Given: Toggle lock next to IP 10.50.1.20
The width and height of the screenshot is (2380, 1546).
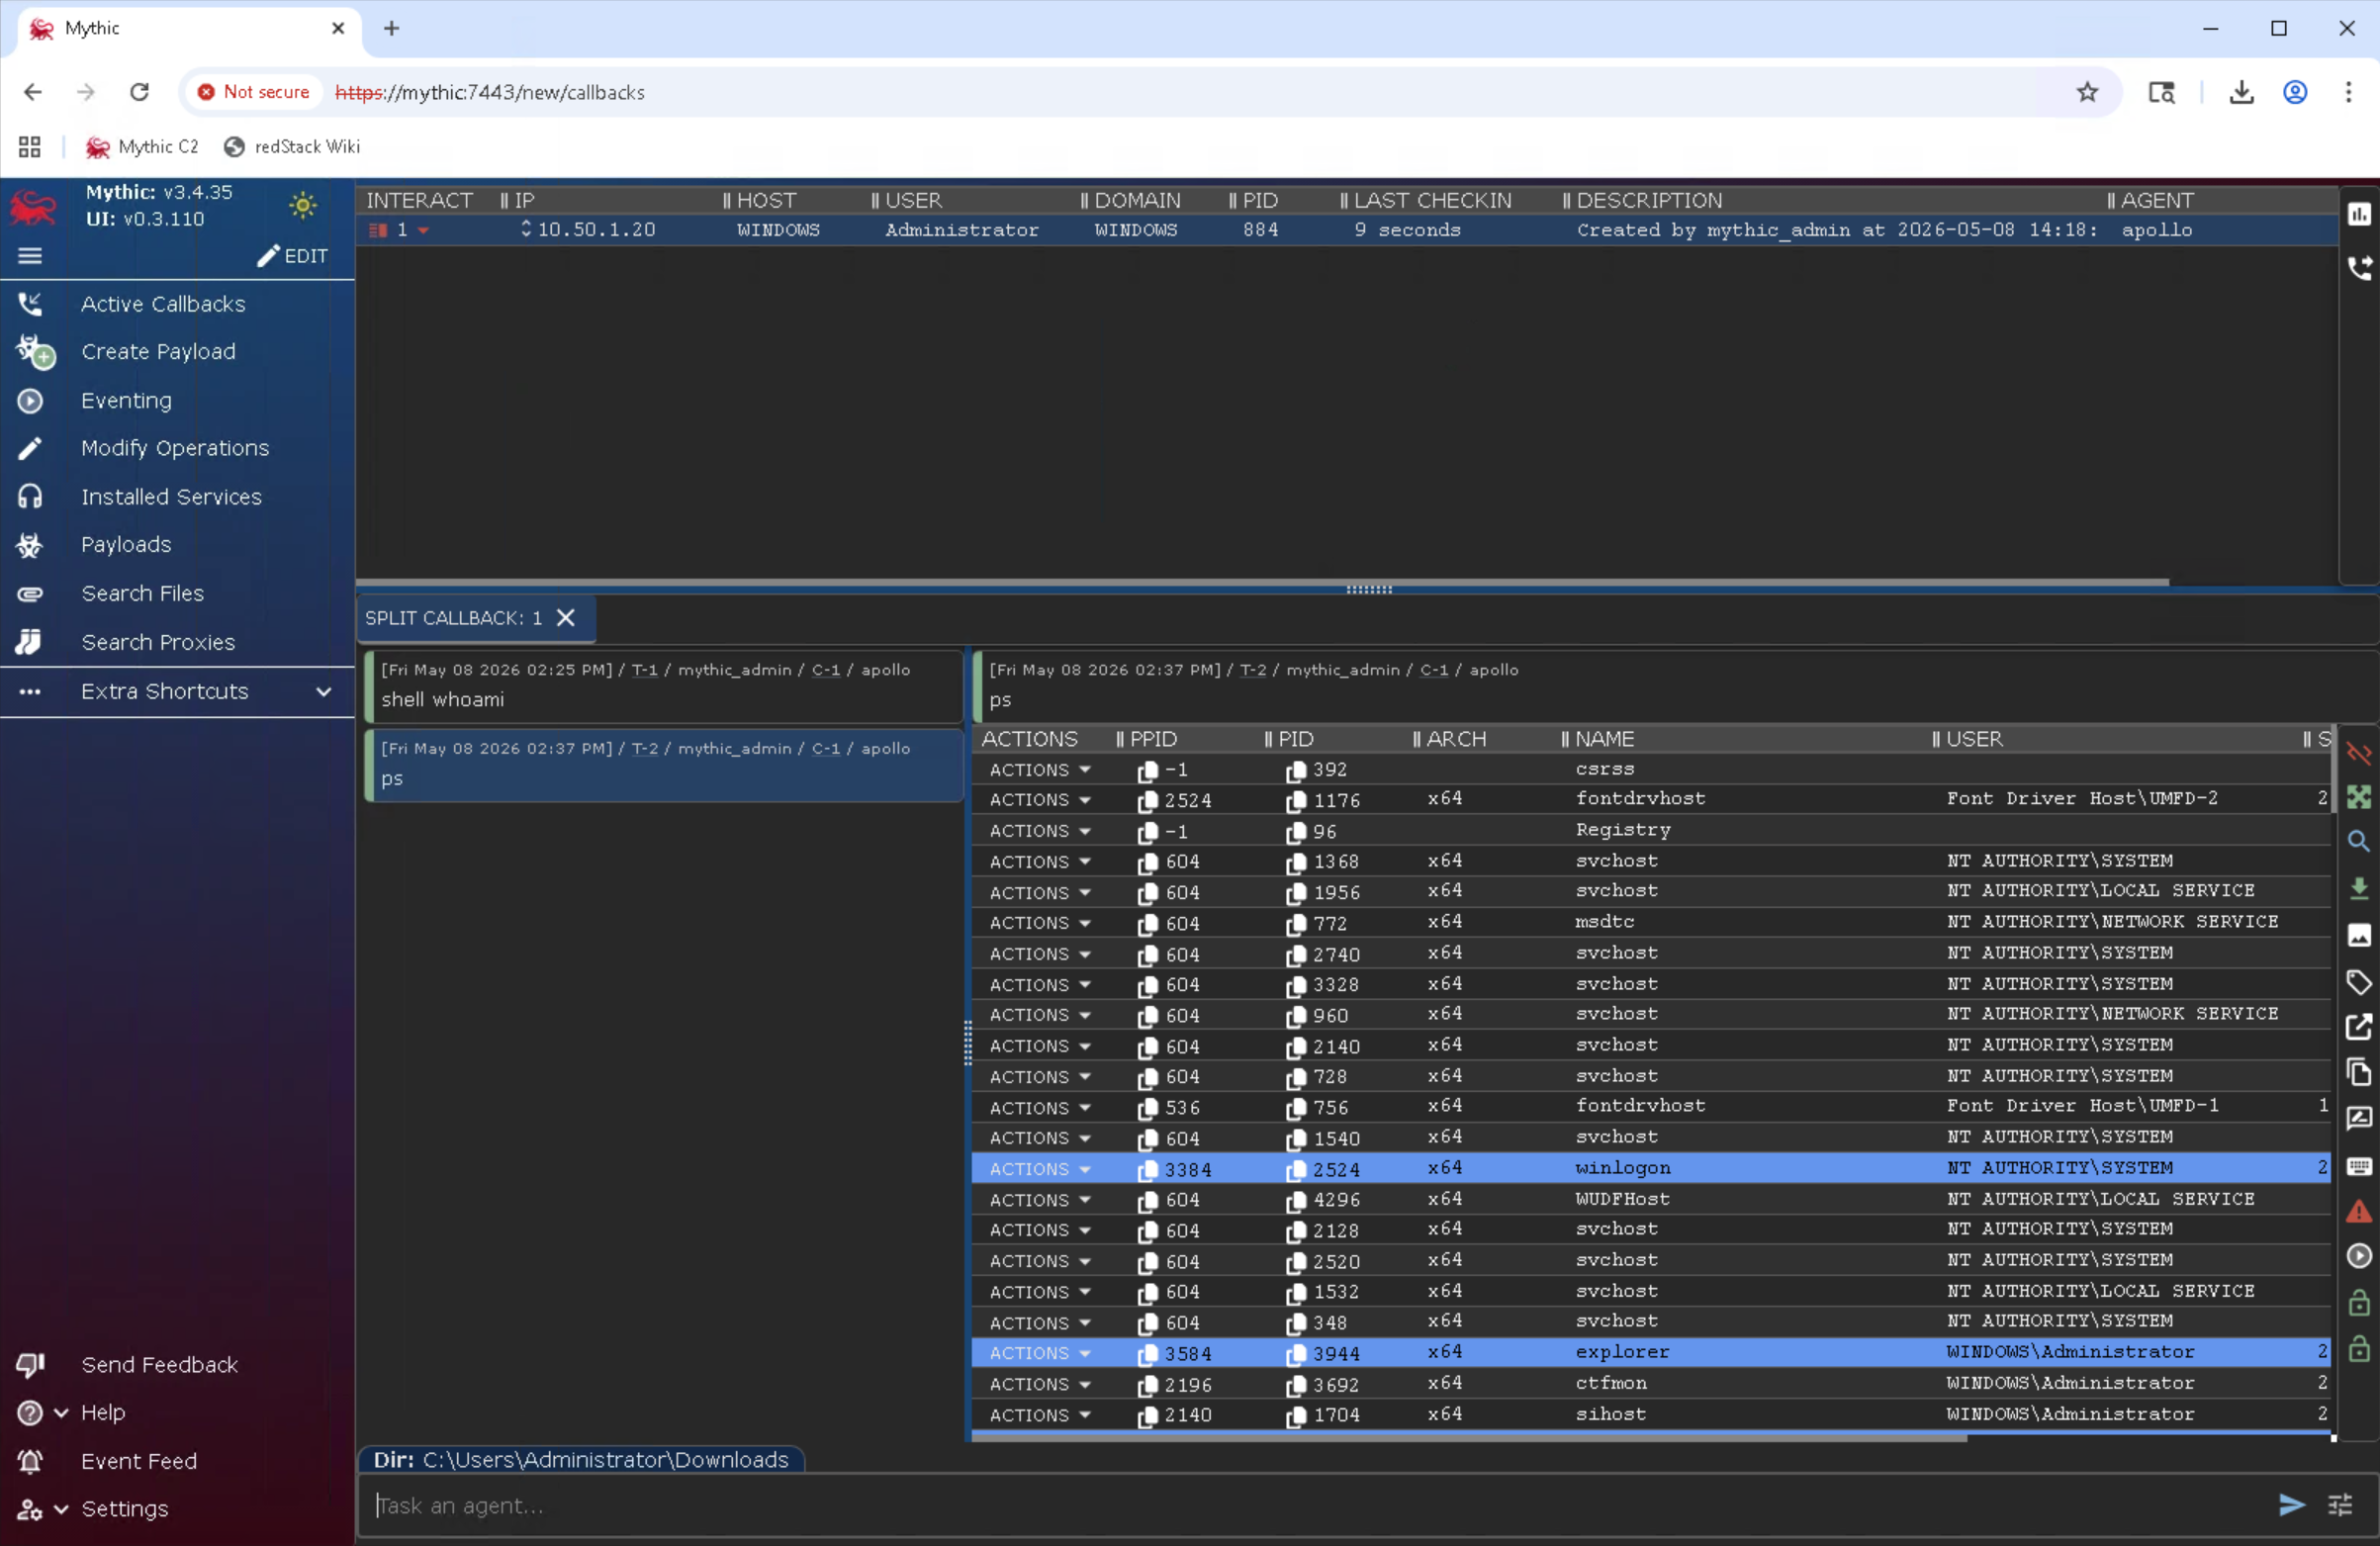Looking at the screenshot, I should [526, 230].
